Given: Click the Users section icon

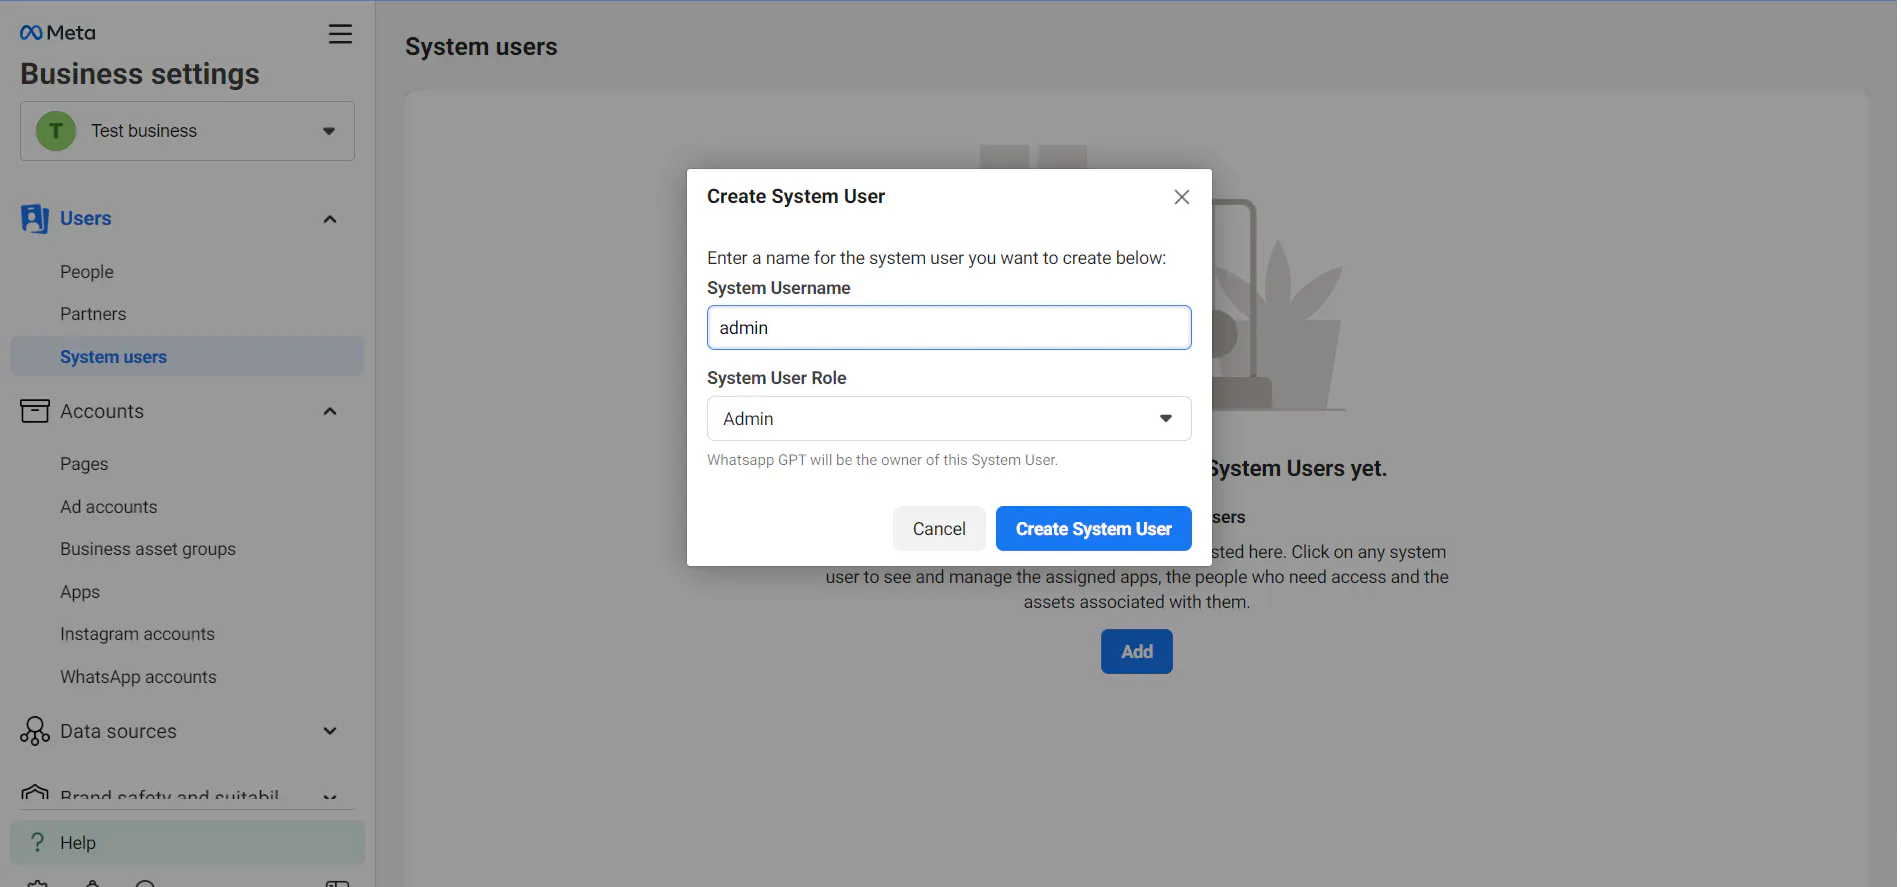Looking at the screenshot, I should tap(34, 219).
